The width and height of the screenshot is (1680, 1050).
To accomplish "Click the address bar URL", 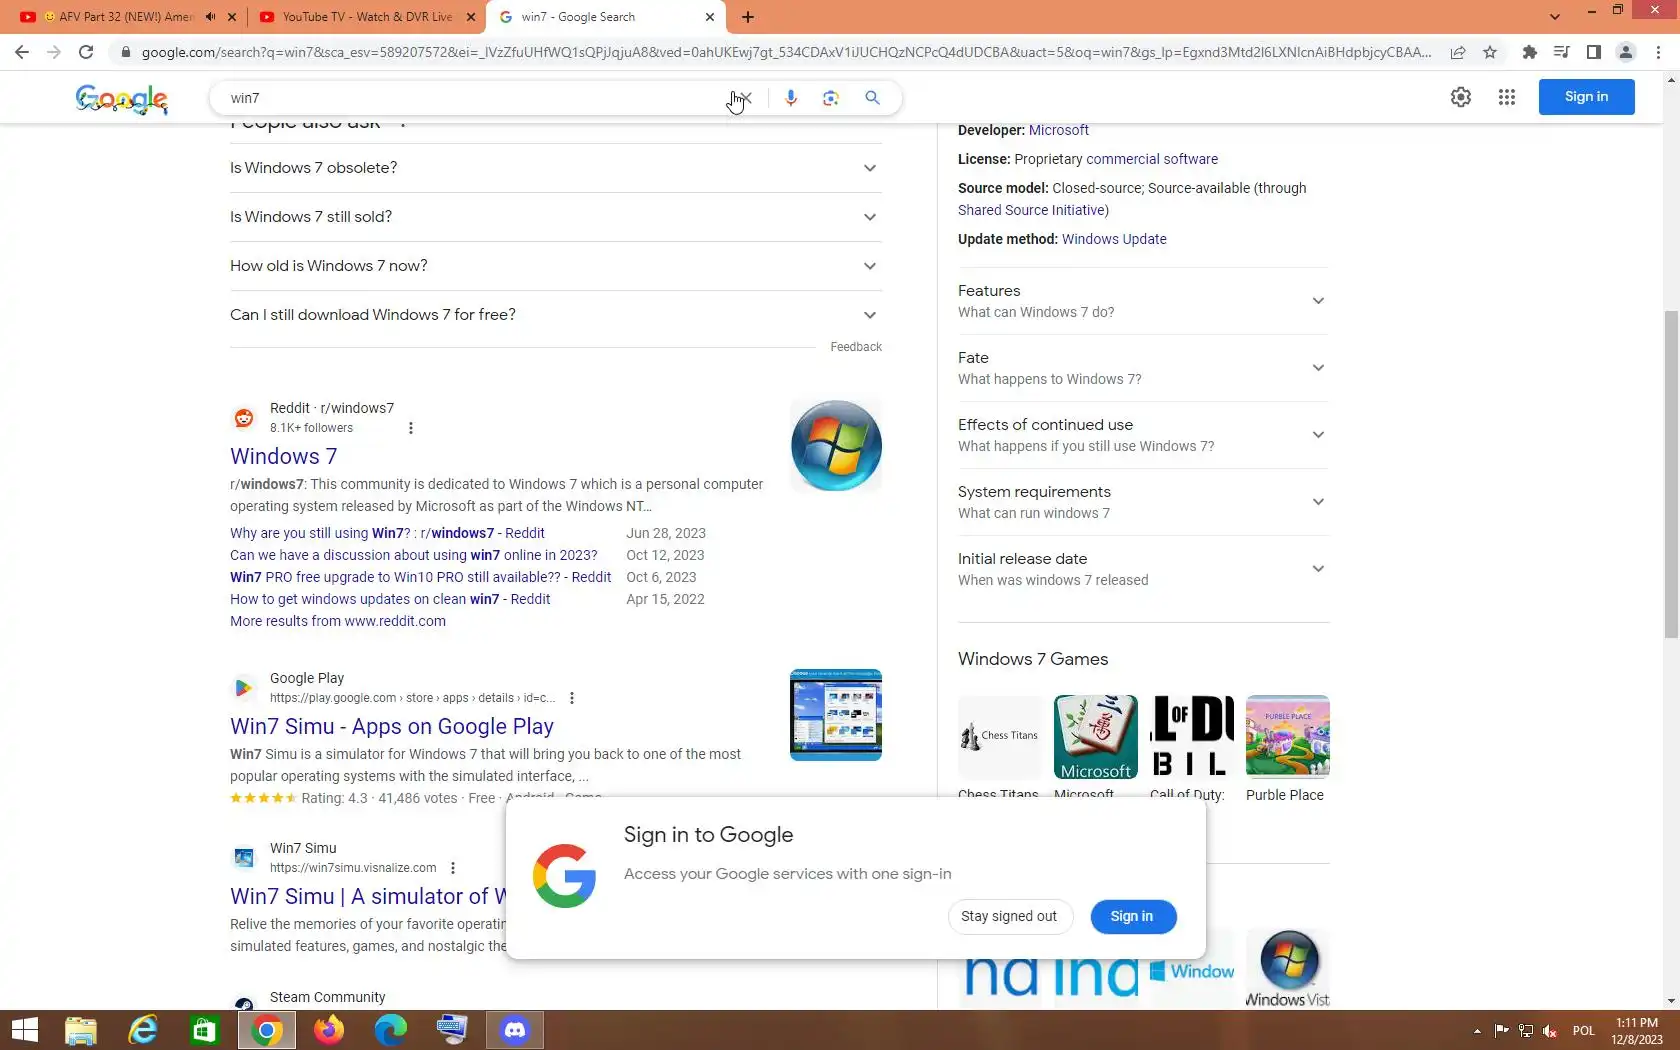I will (786, 52).
